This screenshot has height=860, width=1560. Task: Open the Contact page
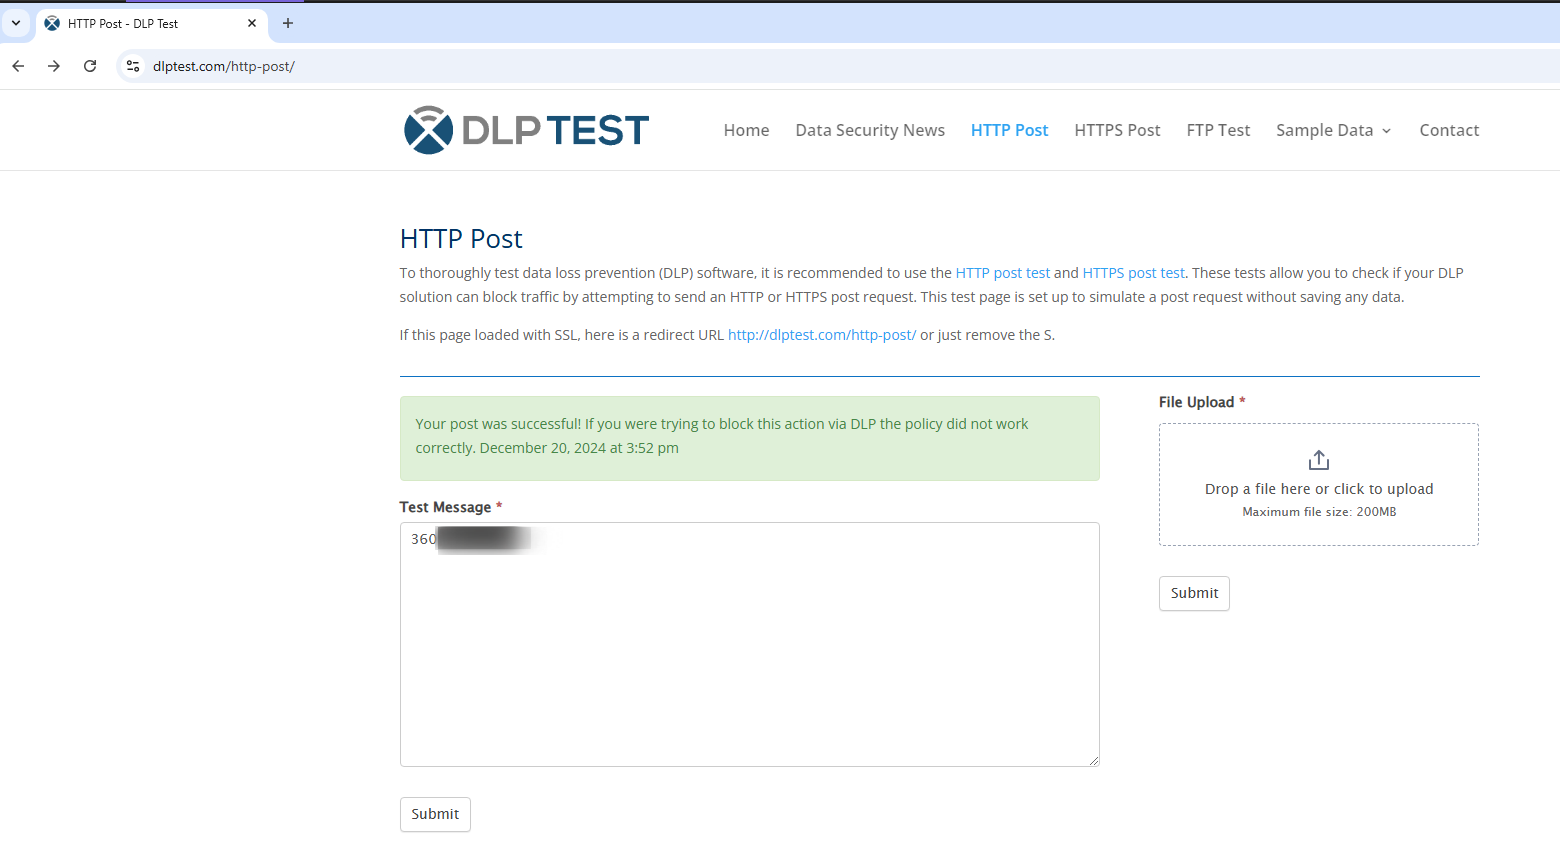[x=1448, y=130]
